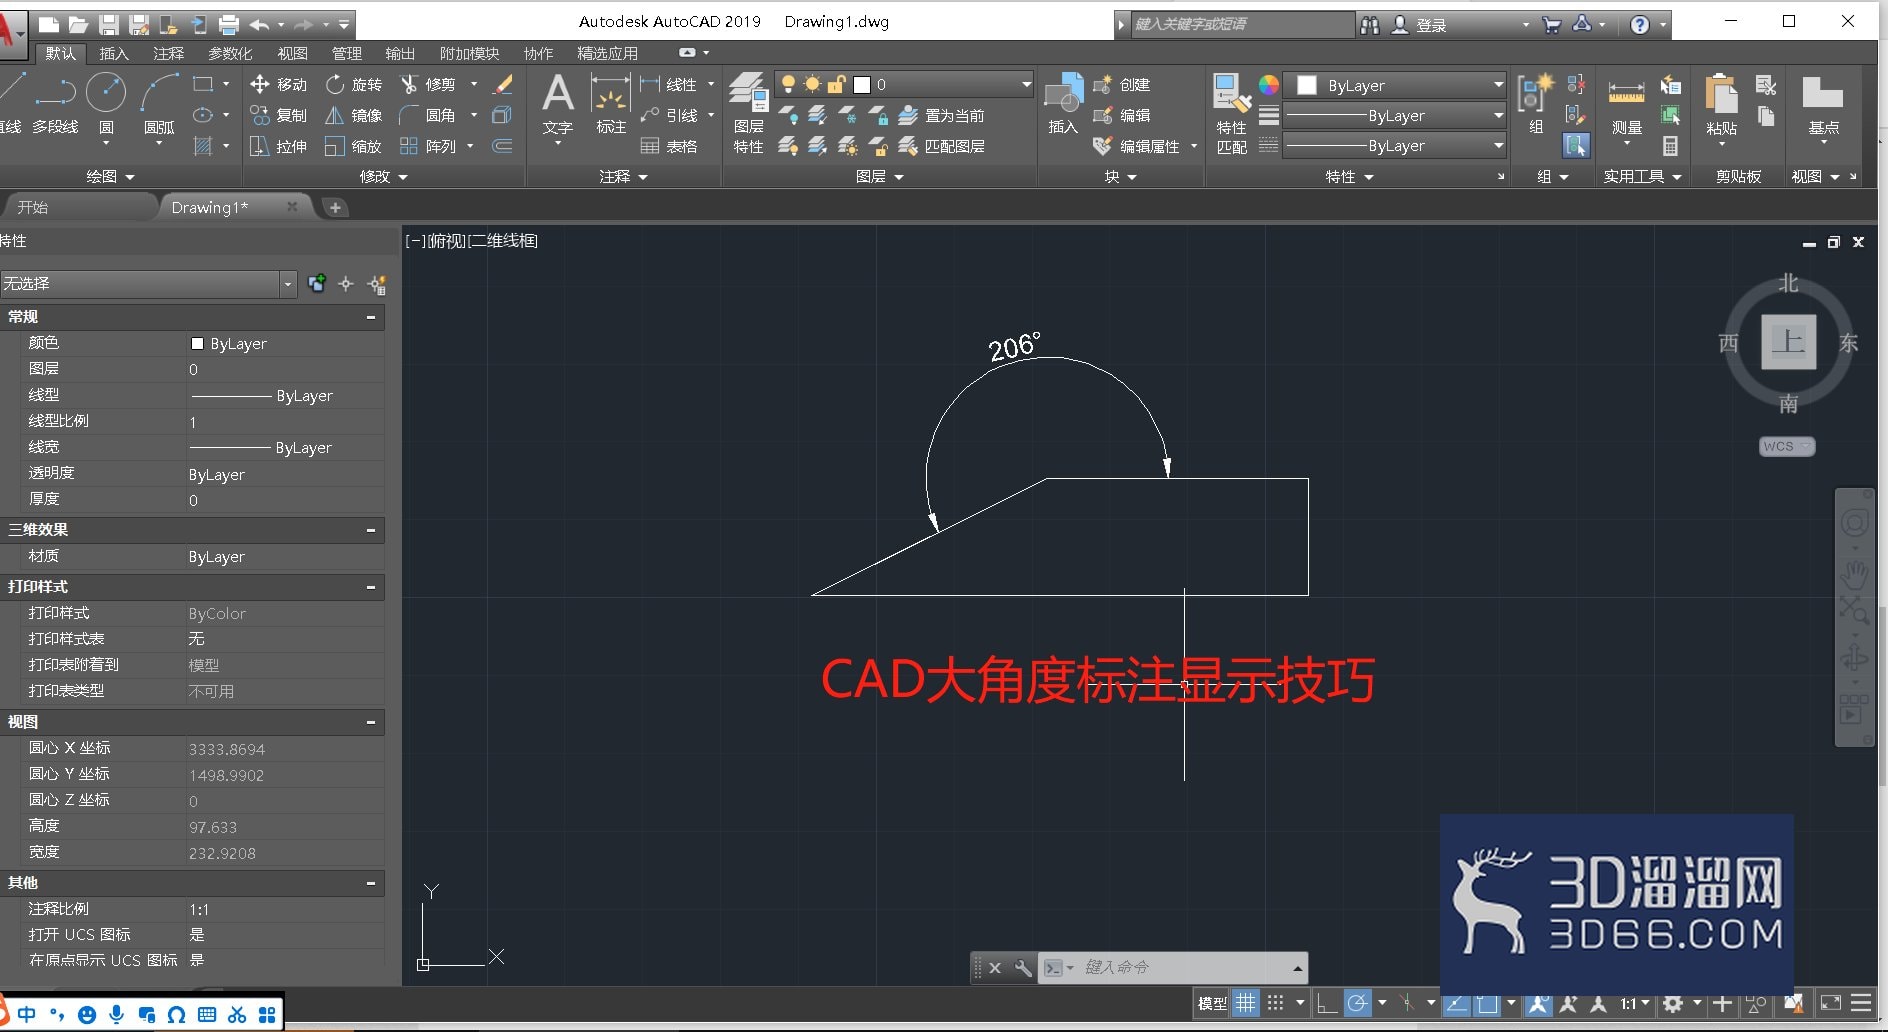Select the Polyline (多段线) tool
The height and width of the screenshot is (1032, 1888).
(x=55, y=104)
